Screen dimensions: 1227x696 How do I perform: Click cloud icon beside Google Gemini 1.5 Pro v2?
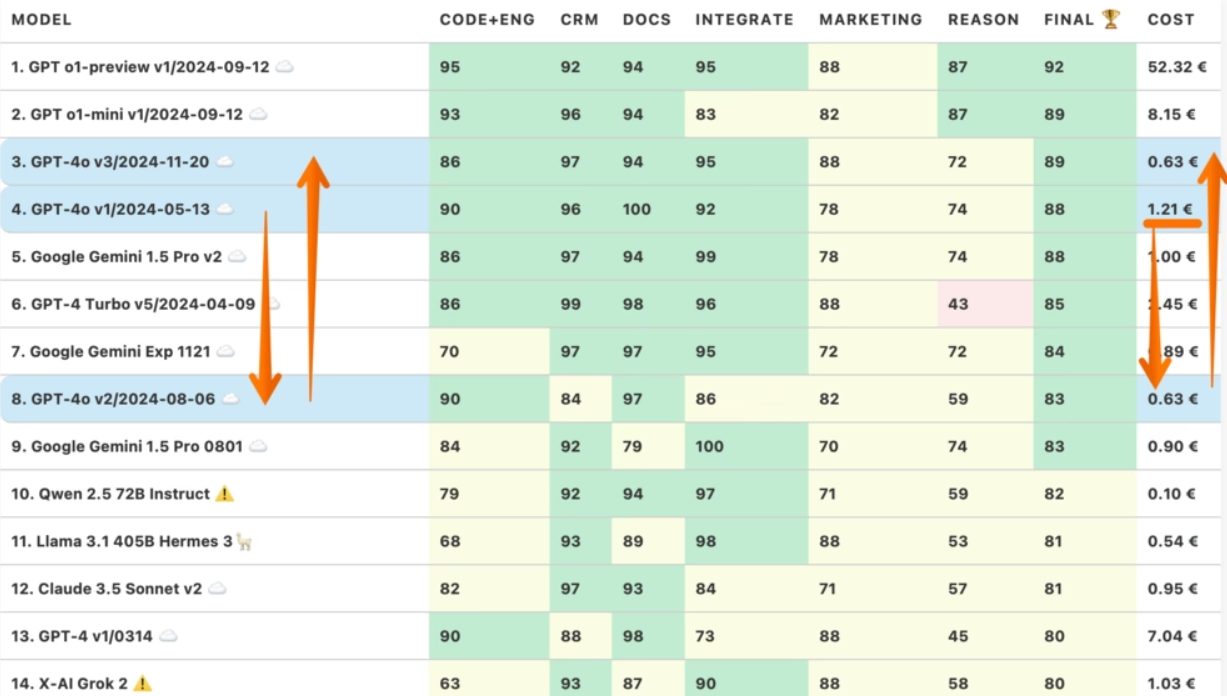[237, 257]
